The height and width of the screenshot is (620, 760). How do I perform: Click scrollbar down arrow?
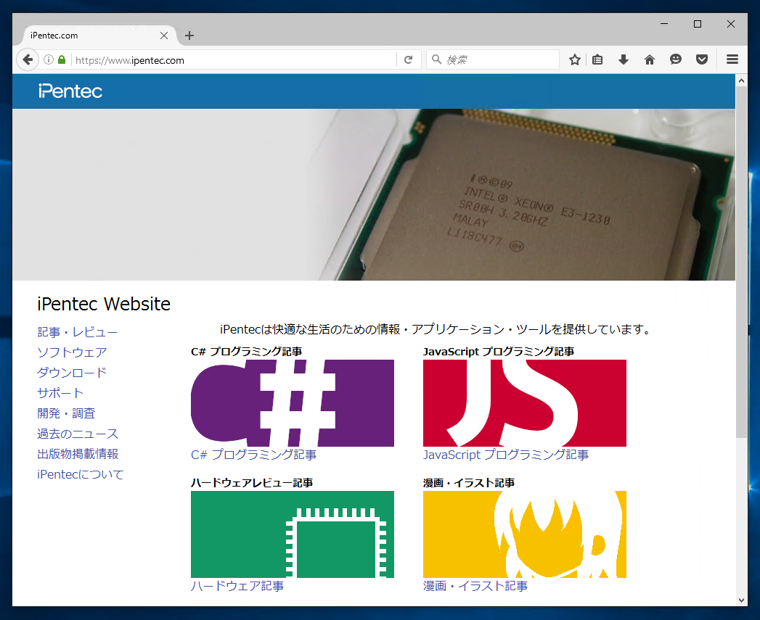pyautogui.click(x=741, y=600)
